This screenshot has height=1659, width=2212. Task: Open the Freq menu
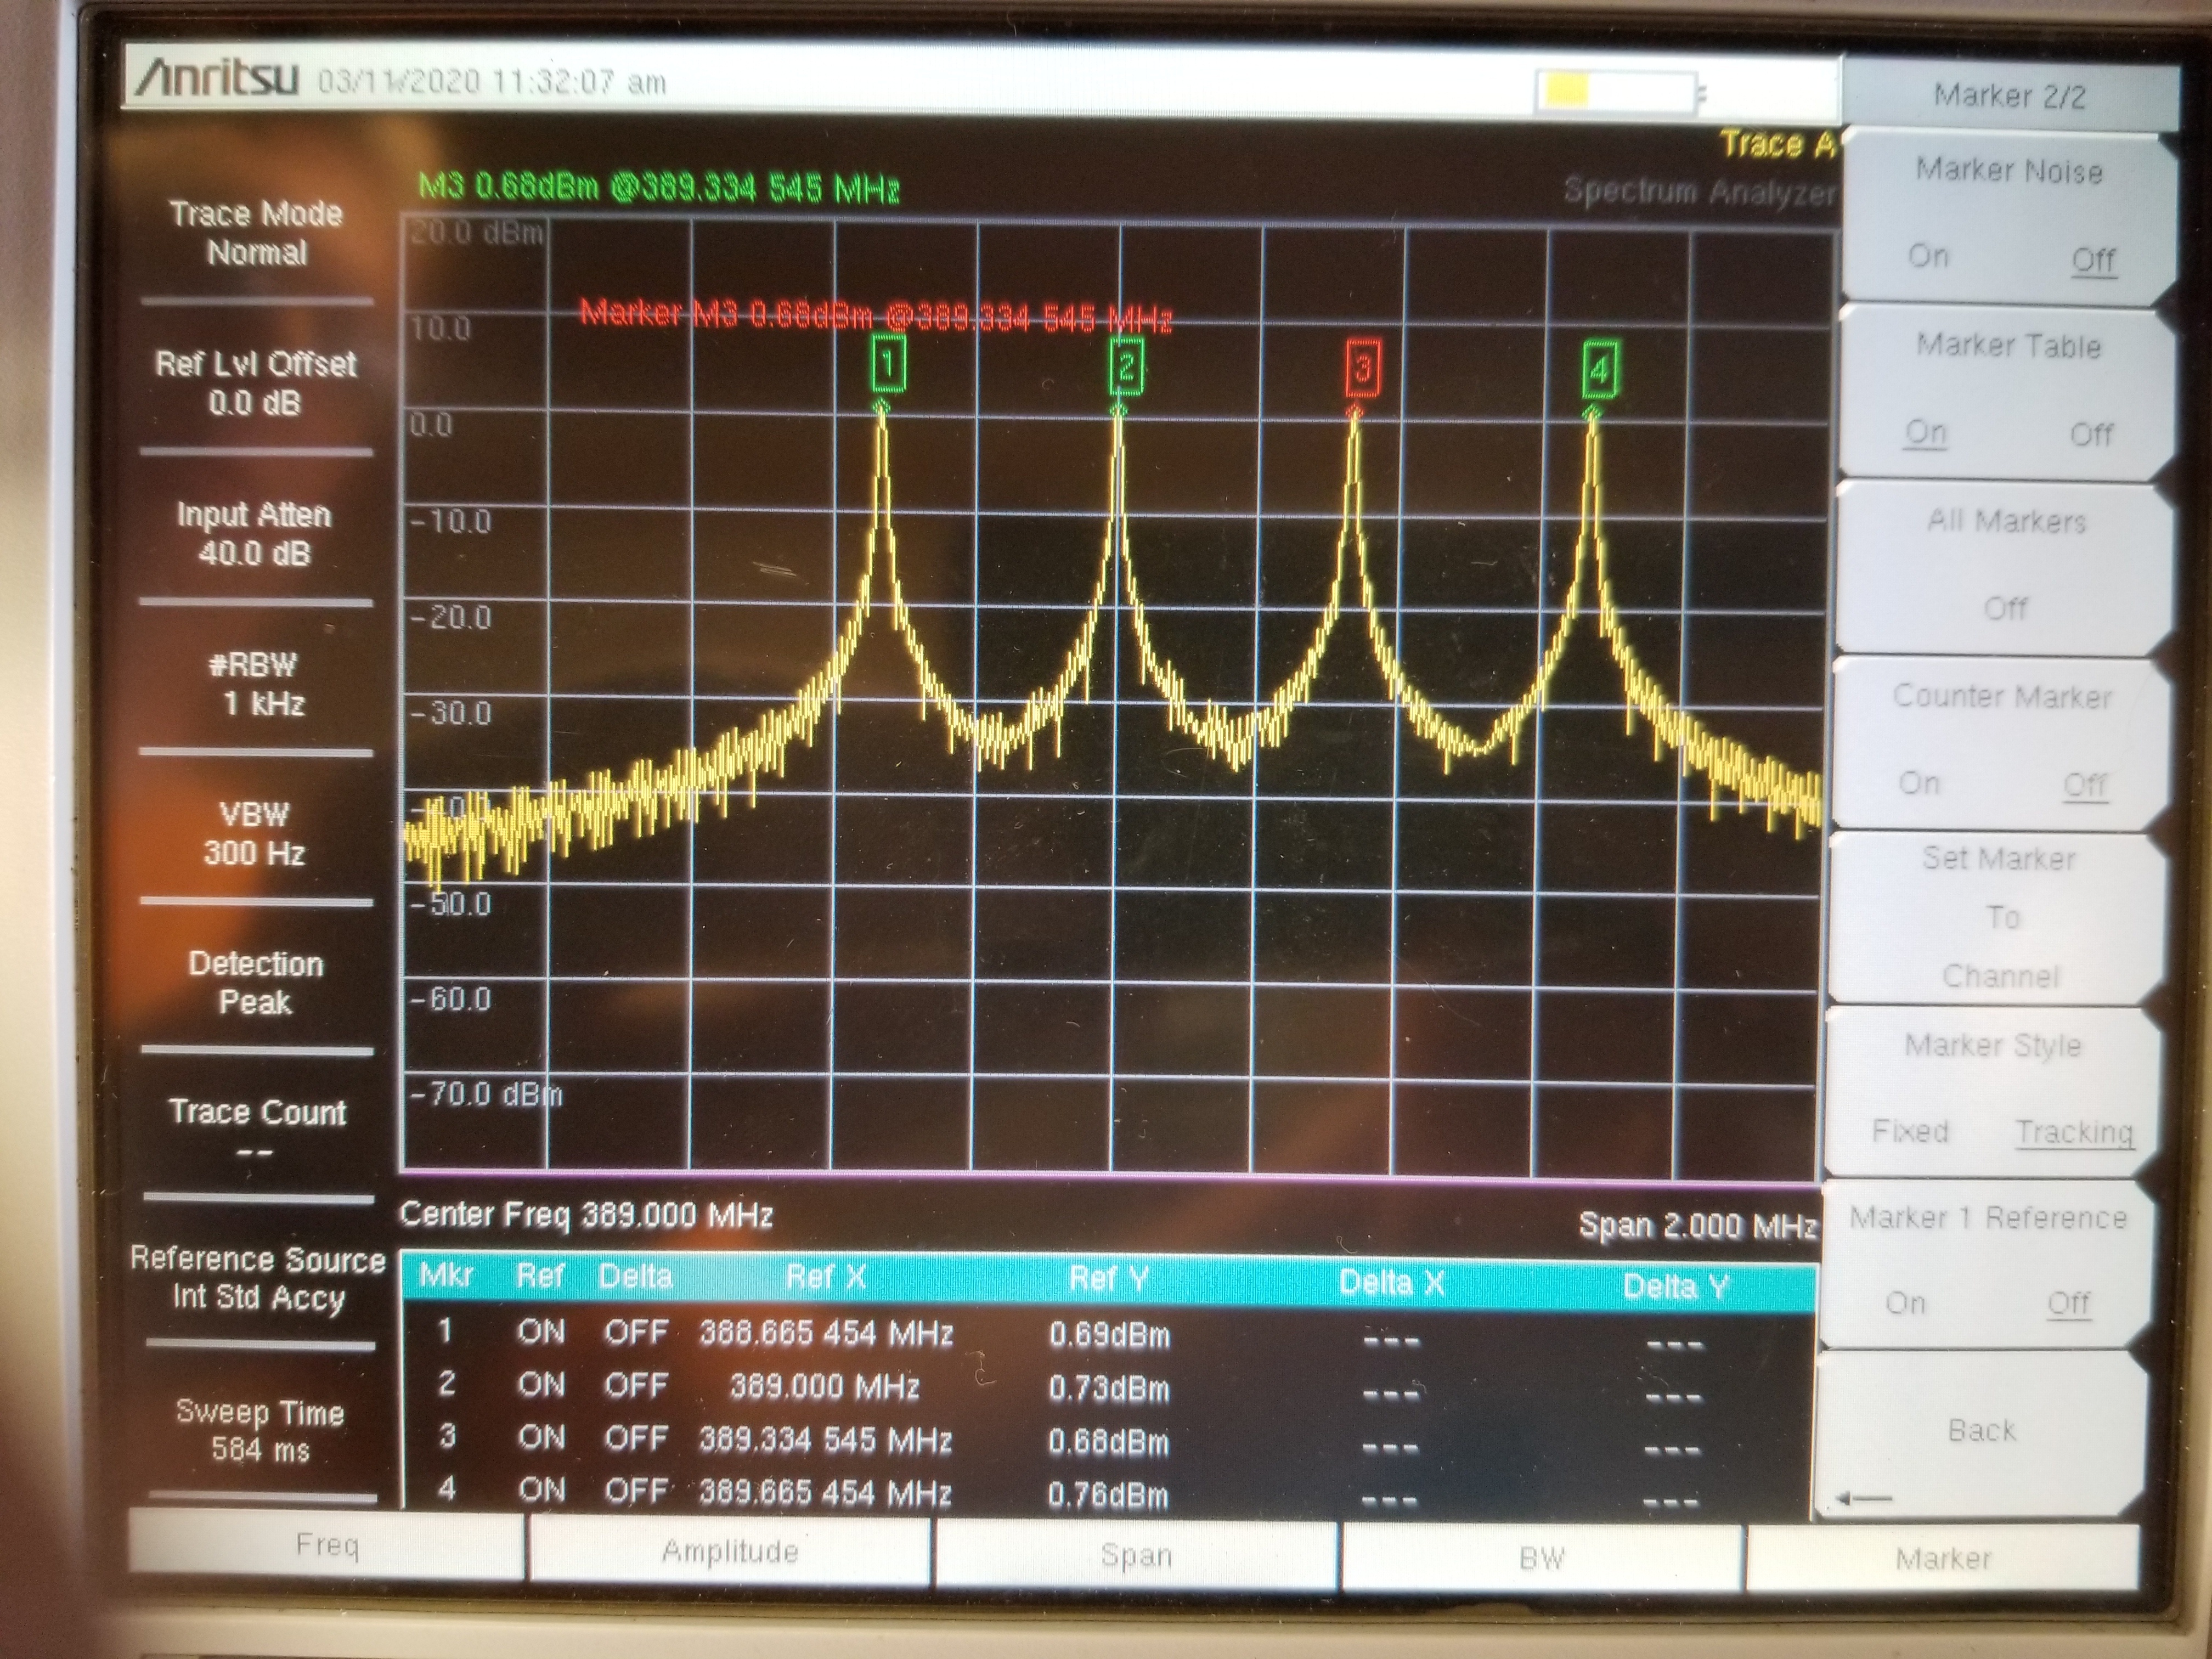click(327, 1546)
